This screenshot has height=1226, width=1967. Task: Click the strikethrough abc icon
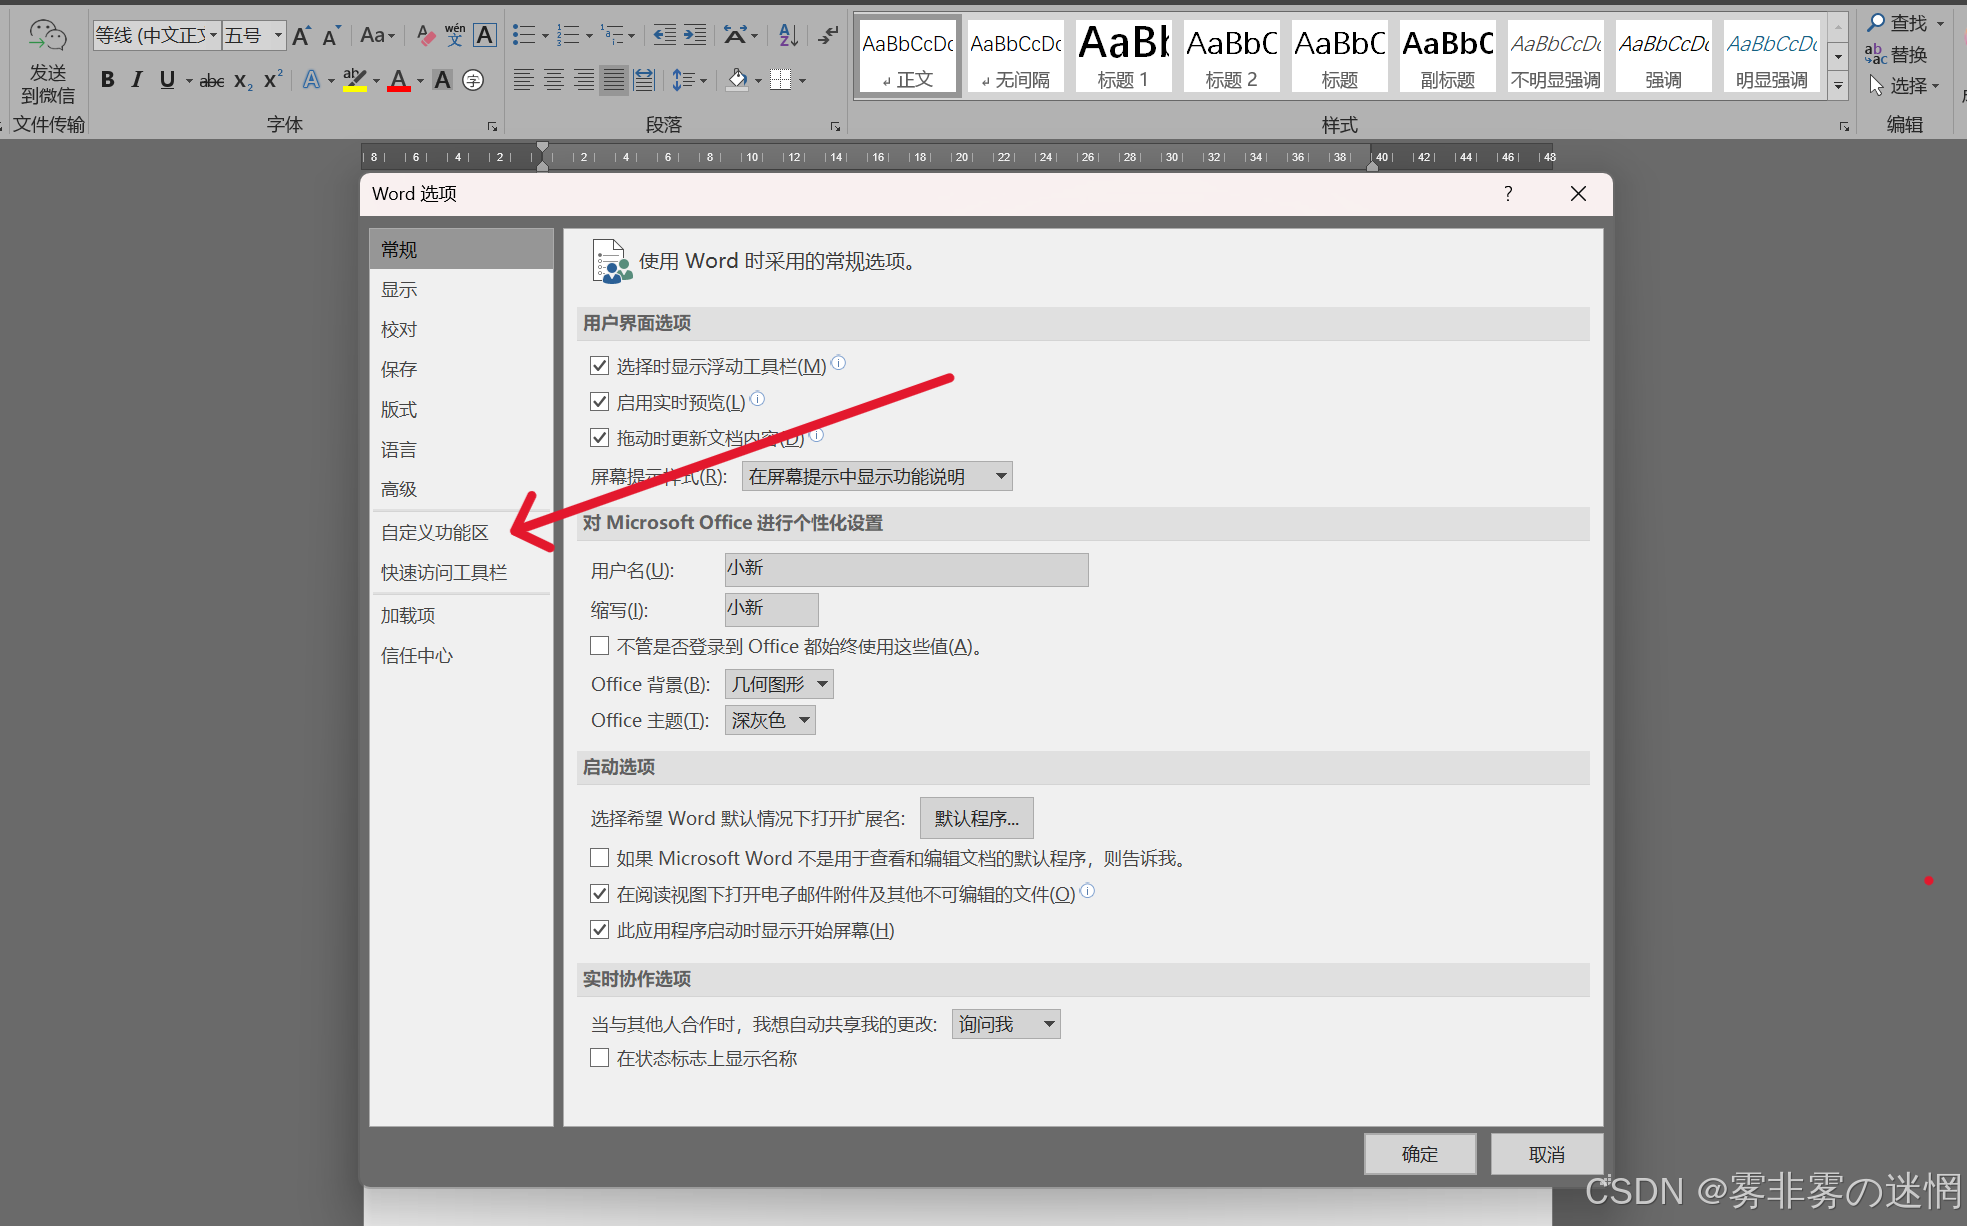(x=211, y=81)
